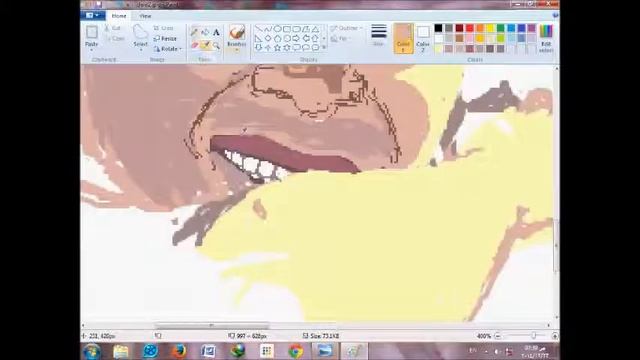This screenshot has width=640, height=360.
Task: Expand the Select dropdown arrow
Action: tap(140, 49)
